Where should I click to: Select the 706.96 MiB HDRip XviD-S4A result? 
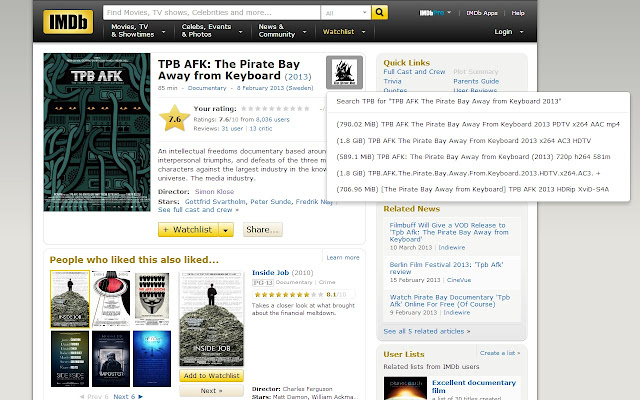[472, 189]
